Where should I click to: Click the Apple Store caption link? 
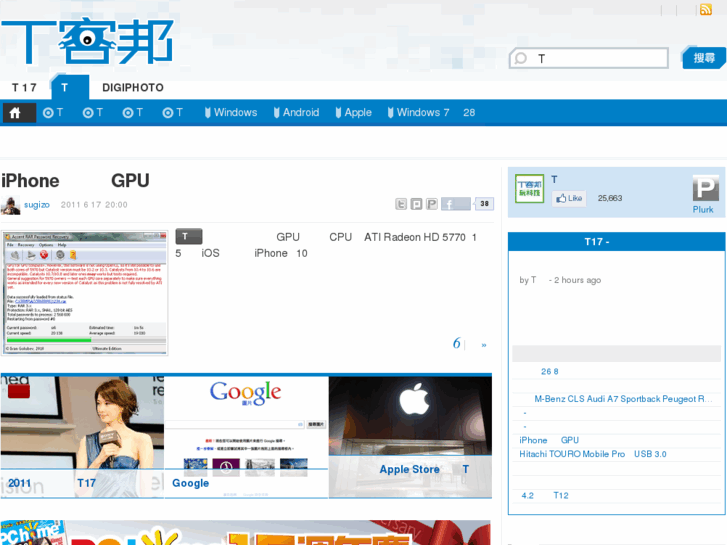(x=424, y=469)
